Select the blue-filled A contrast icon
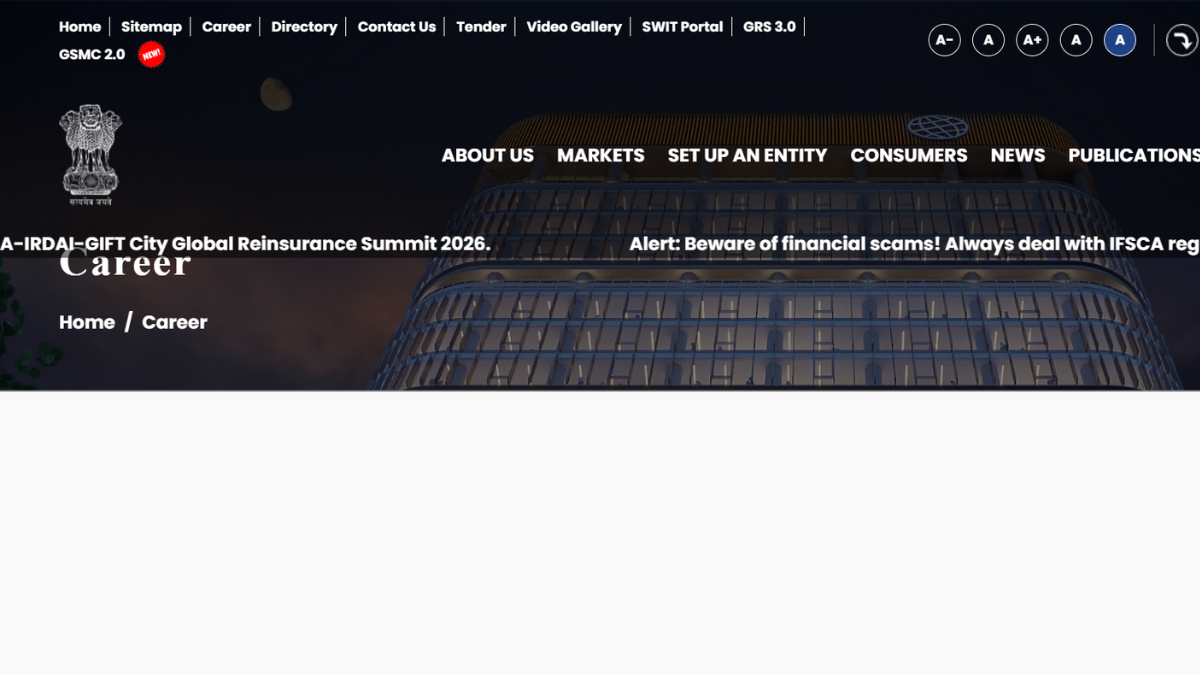This screenshot has height=675, width=1200. (x=1120, y=40)
